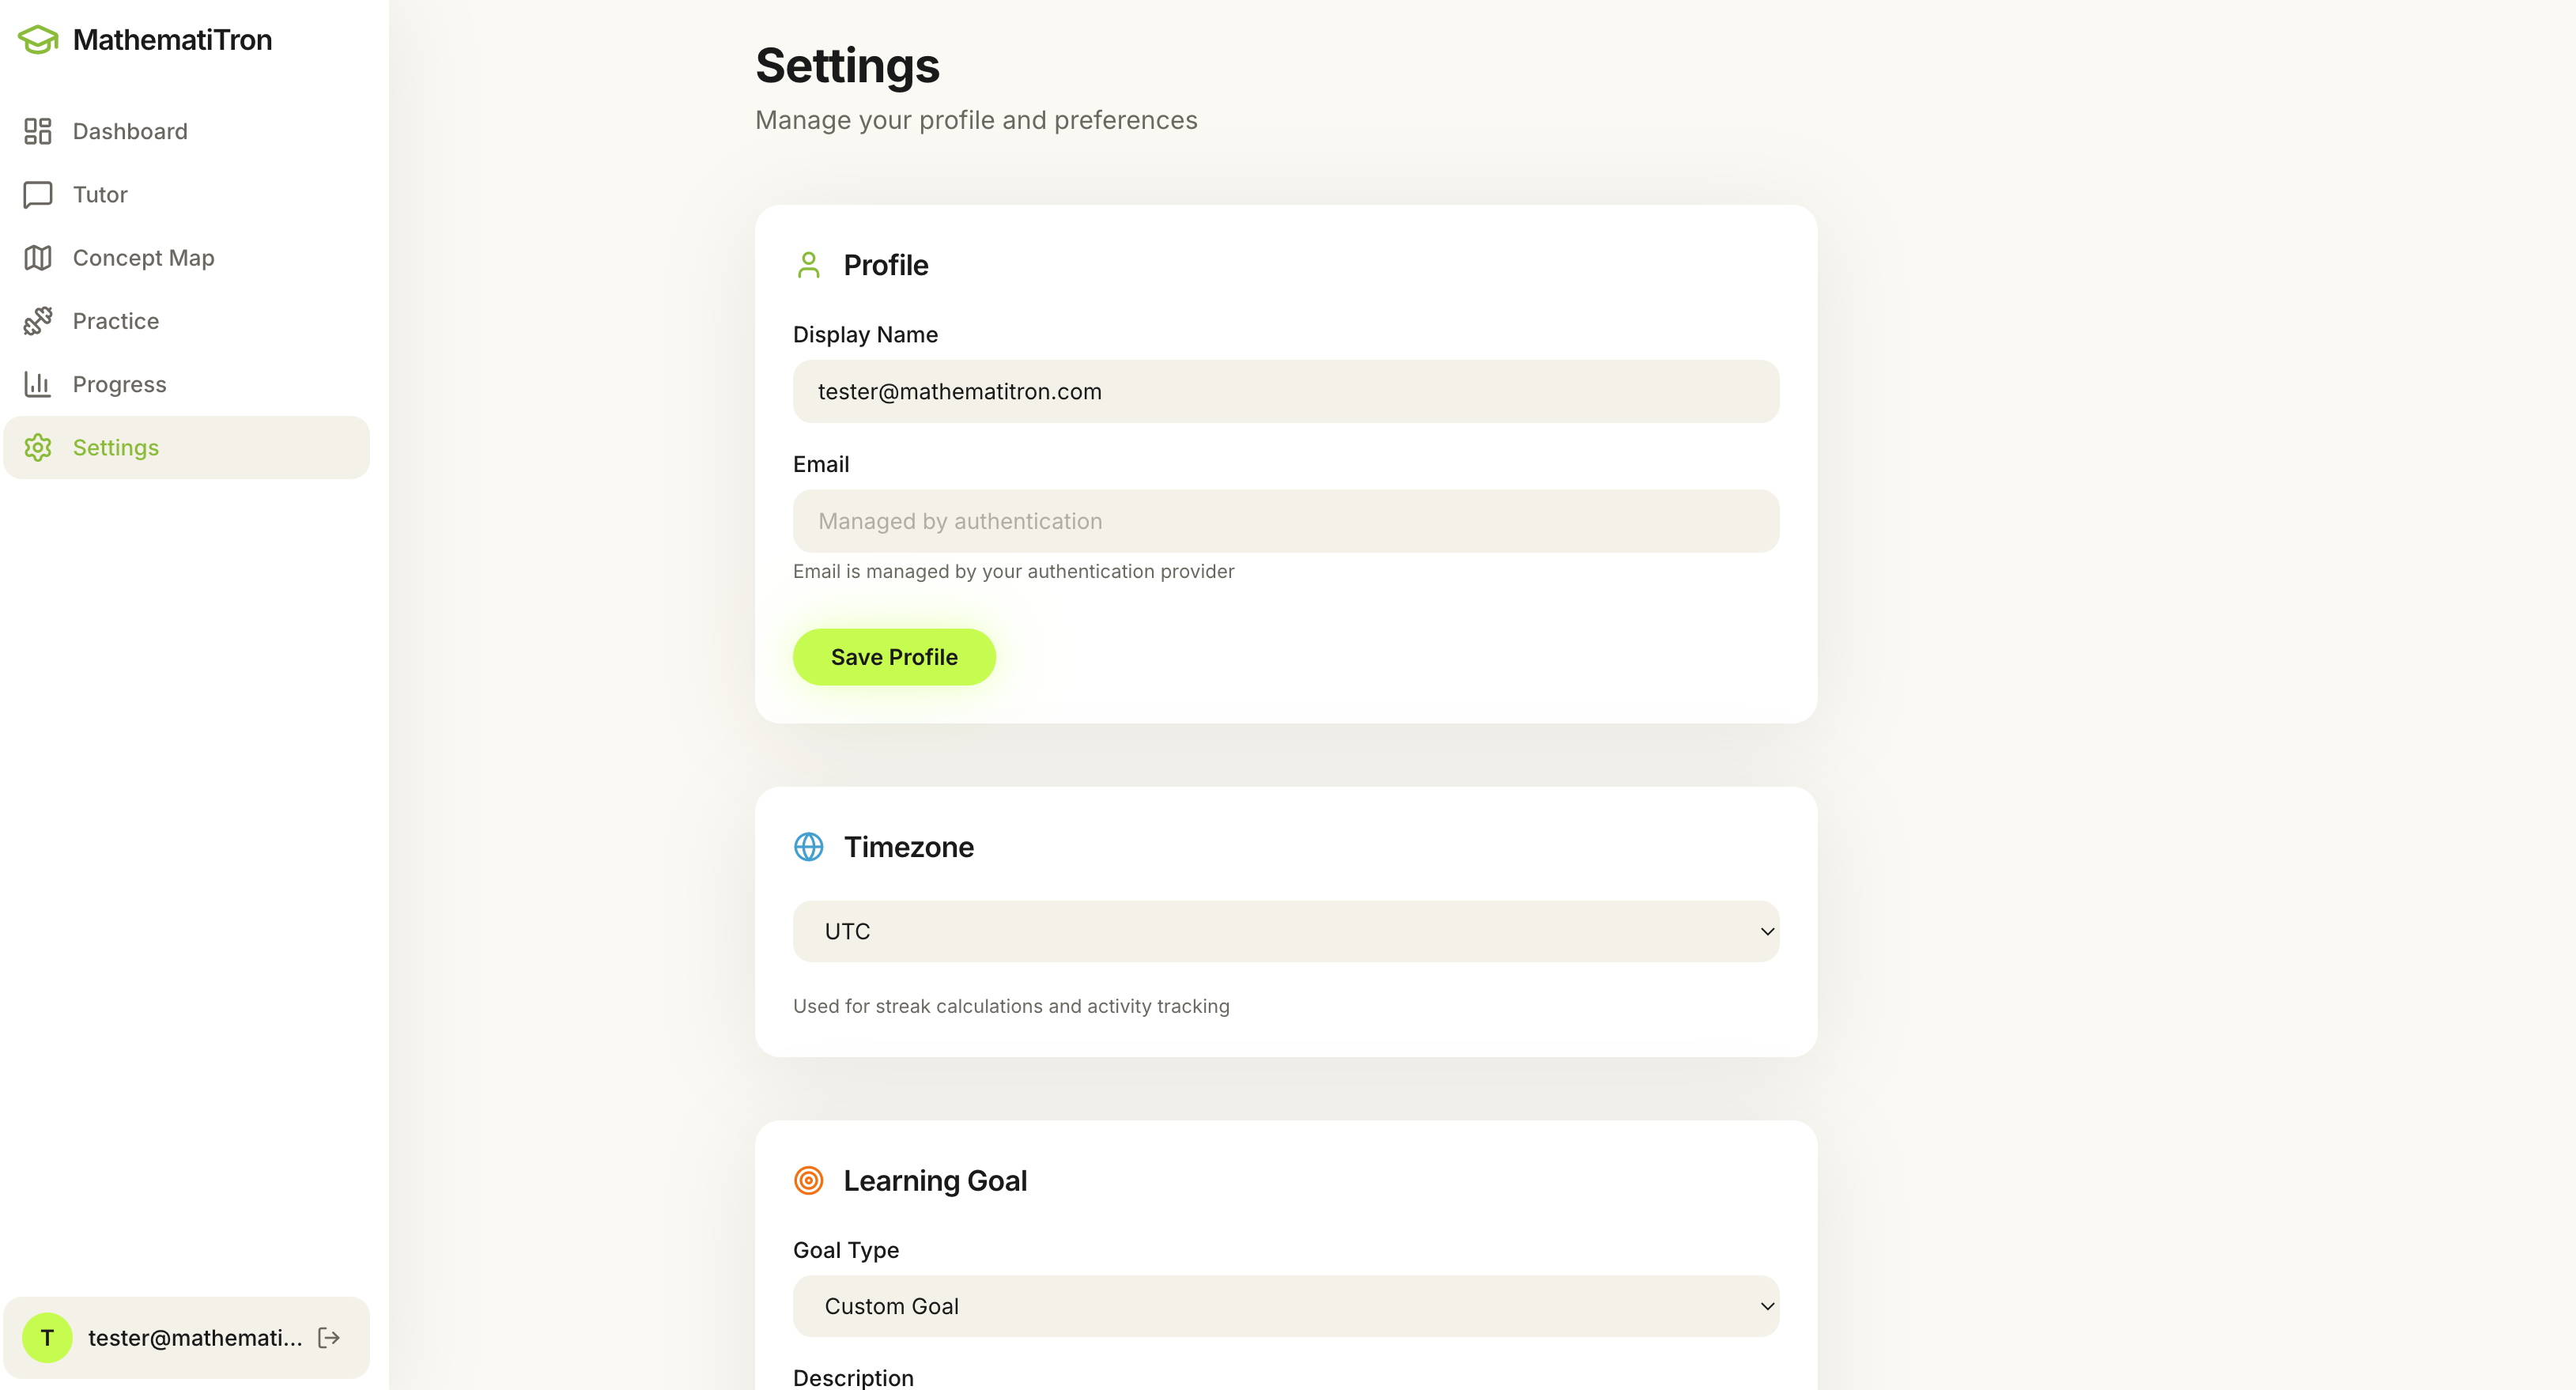Click the Email field
Viewport: 2576px width, 1390px height.
pos(1285,521)
